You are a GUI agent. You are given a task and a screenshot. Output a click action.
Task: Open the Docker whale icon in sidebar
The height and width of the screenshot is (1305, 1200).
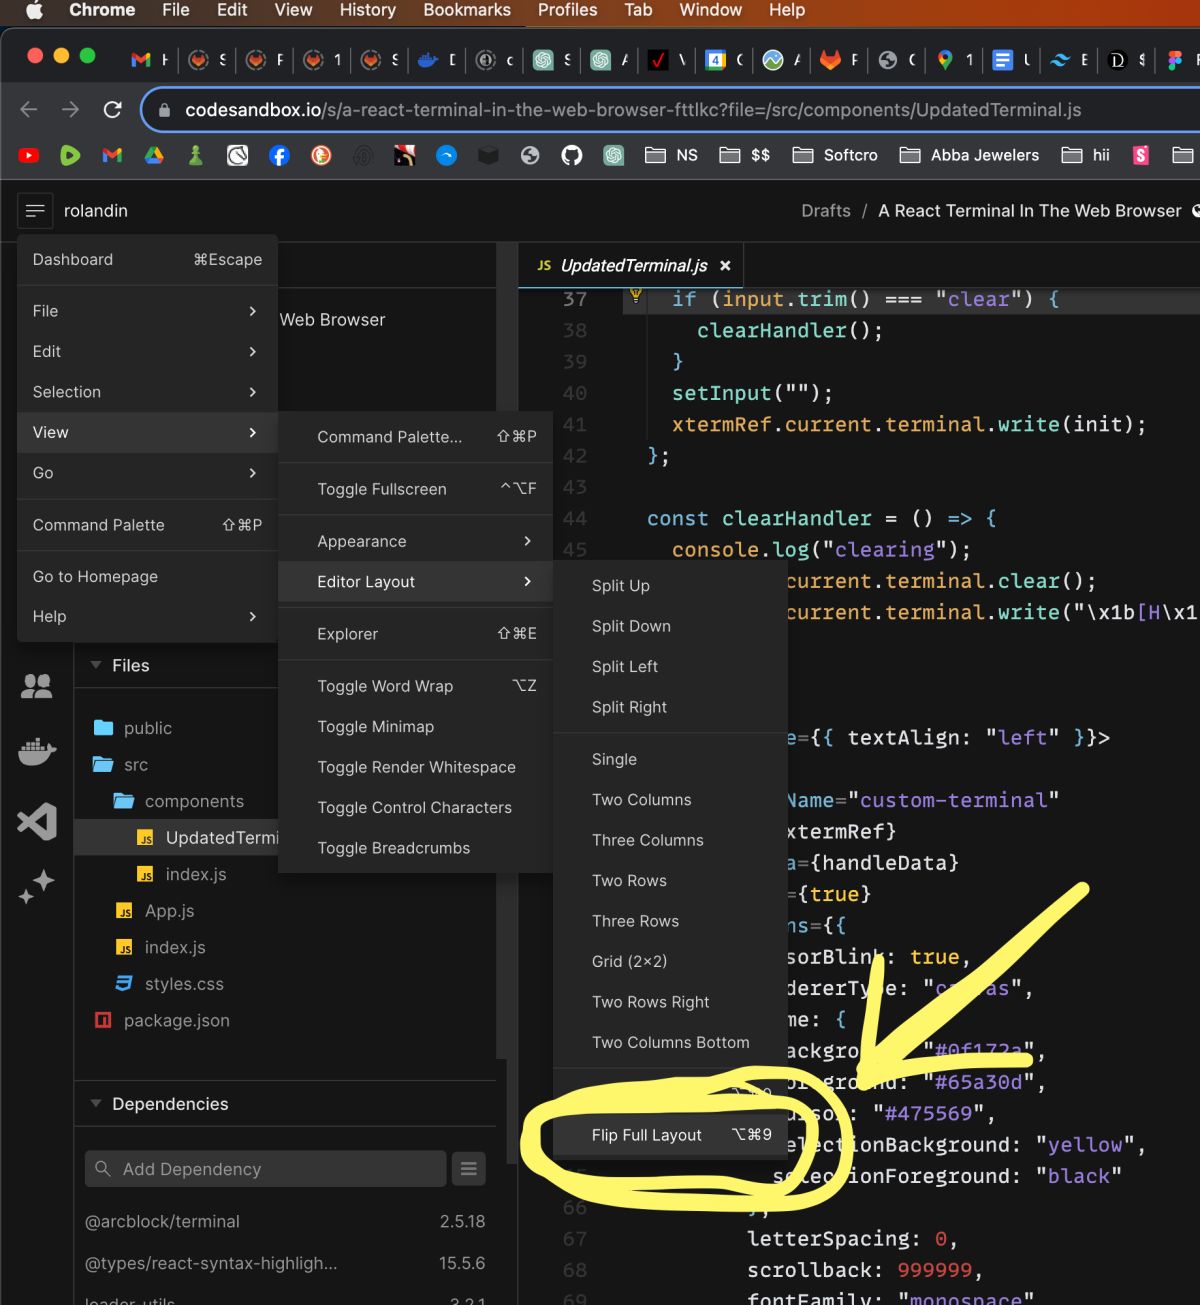click(37, 752)
